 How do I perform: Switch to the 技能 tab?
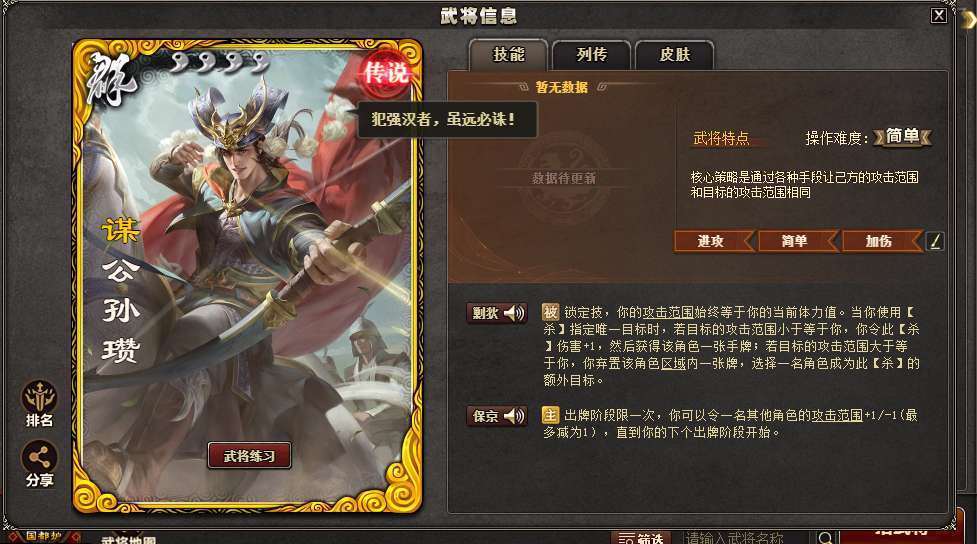point(508,55)
